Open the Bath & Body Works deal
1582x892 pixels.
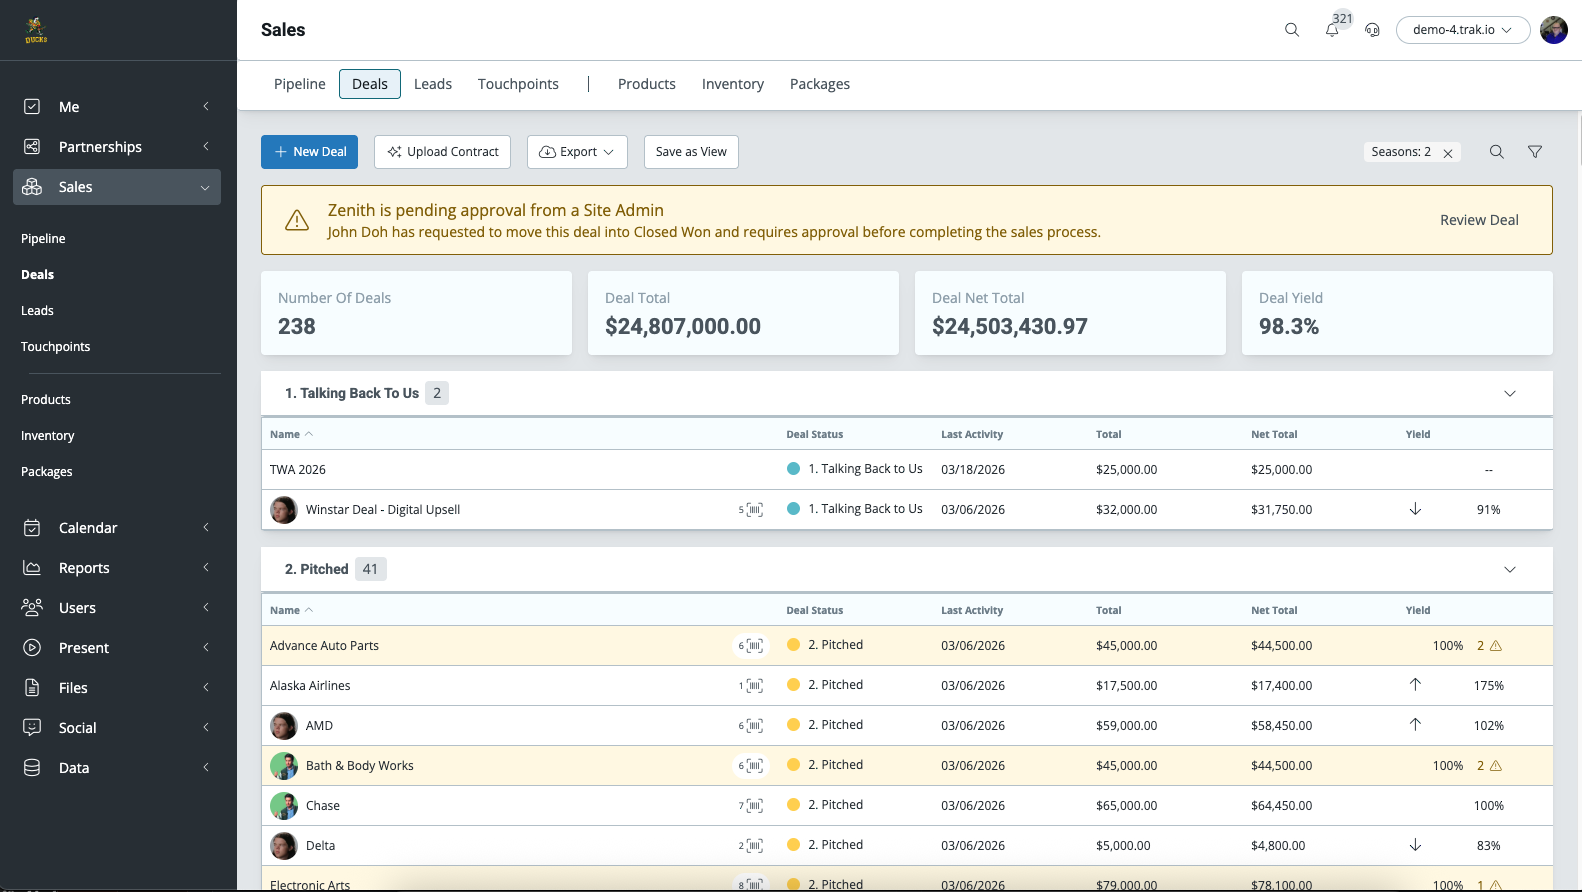point(360,766)
